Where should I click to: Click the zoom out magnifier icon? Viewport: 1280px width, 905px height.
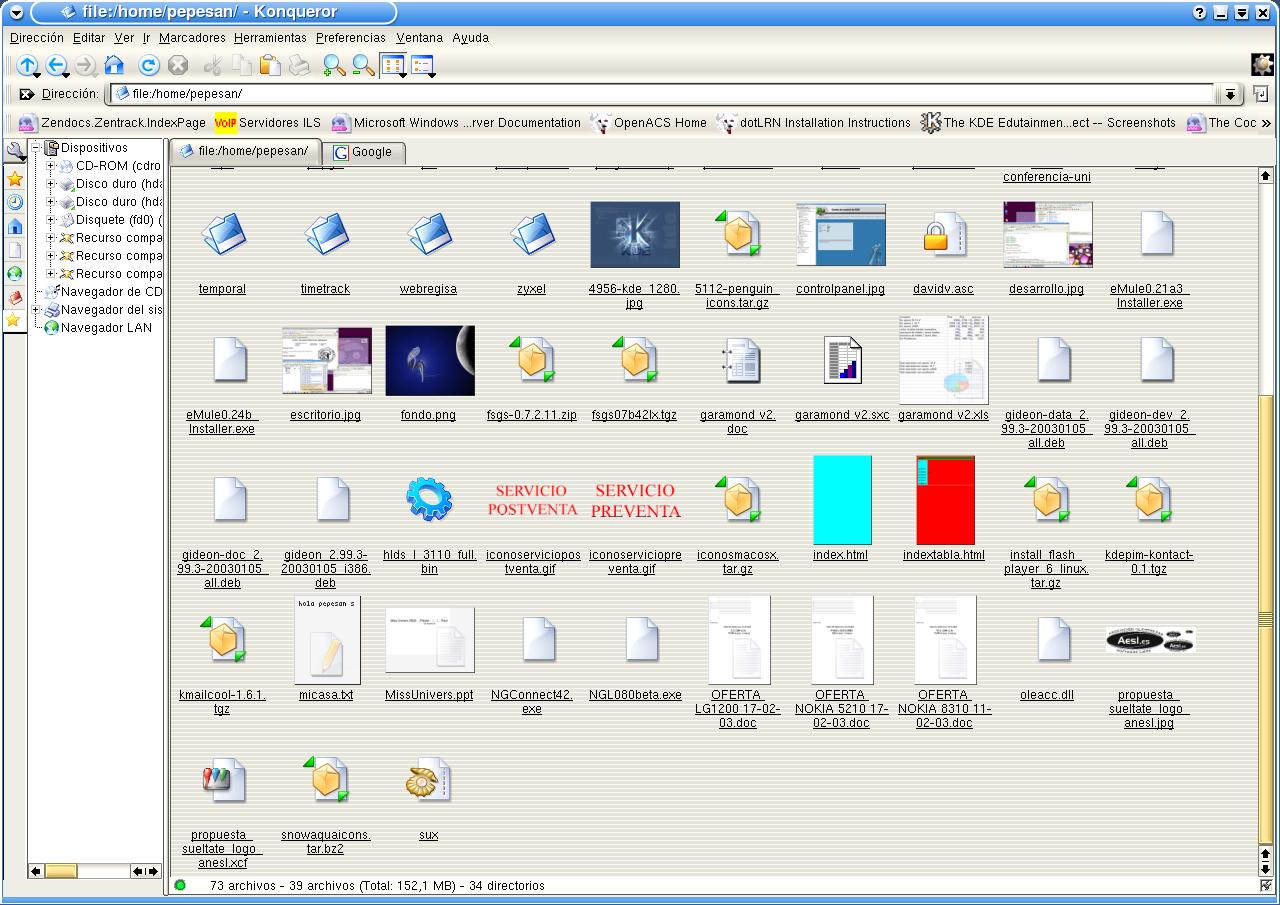(x=363, y=66)
